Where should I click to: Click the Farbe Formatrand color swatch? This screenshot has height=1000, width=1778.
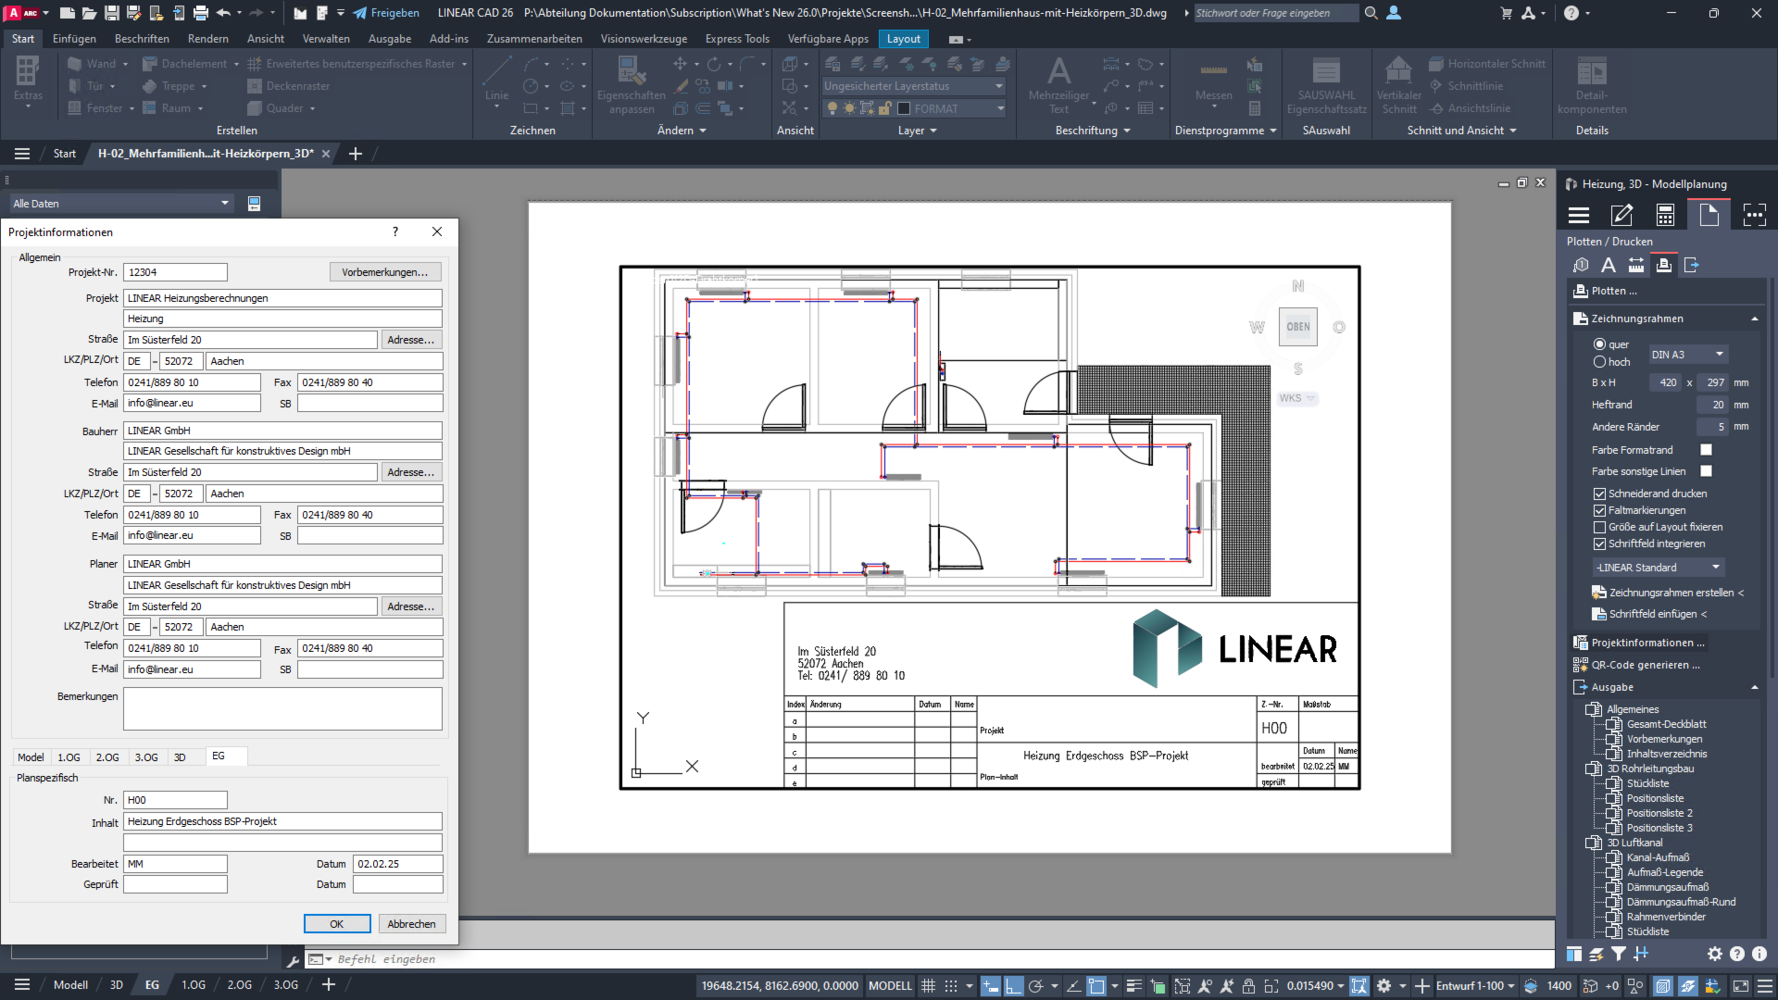(x=1706, y=450)
